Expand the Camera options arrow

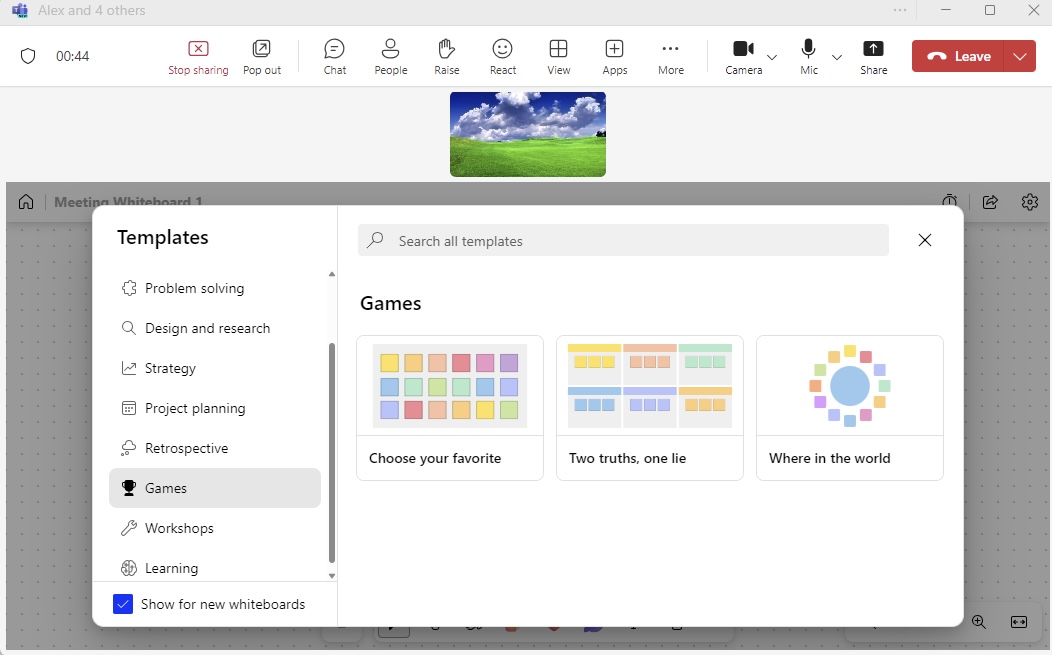click(772, 57)
